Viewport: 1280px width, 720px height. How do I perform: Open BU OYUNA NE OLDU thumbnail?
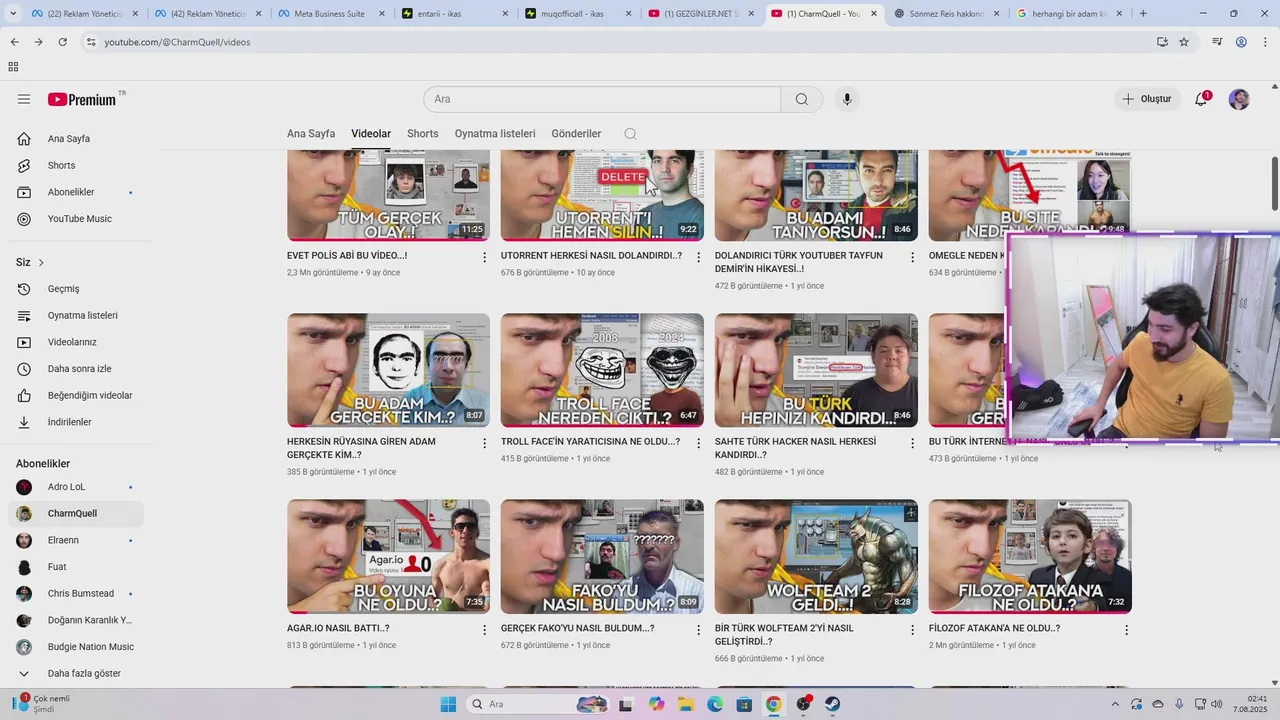tap(388, 557)
